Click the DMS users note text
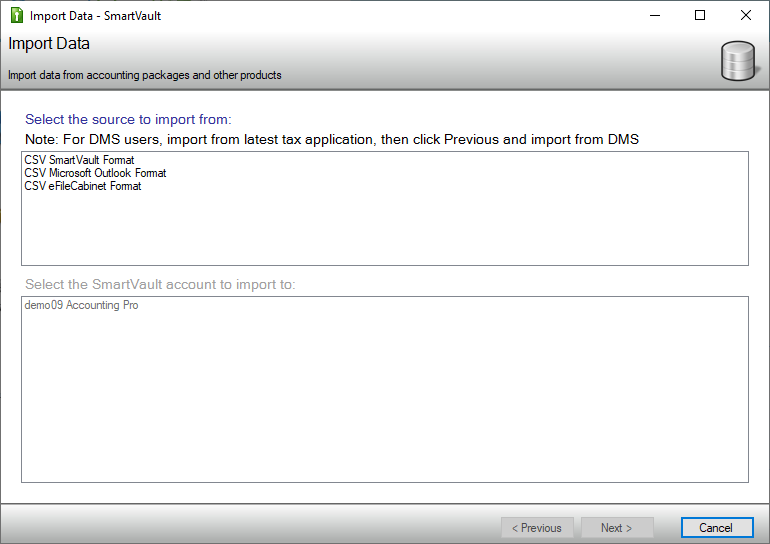Viewport: 770px width, 544px height. (x=332, y=139)
